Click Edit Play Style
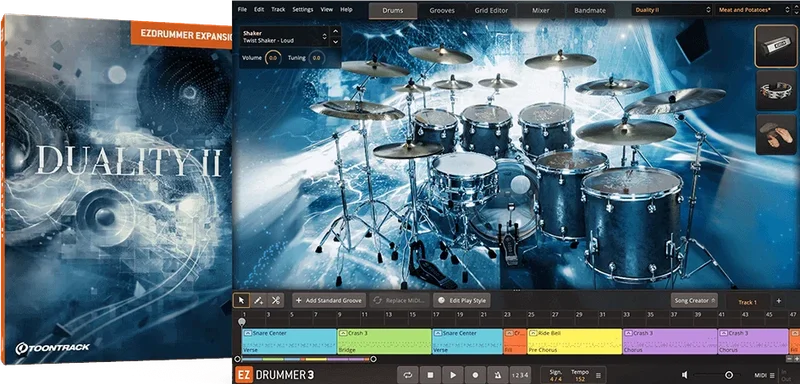Viewport: 800px width, 384px height. tap(461, 300)
